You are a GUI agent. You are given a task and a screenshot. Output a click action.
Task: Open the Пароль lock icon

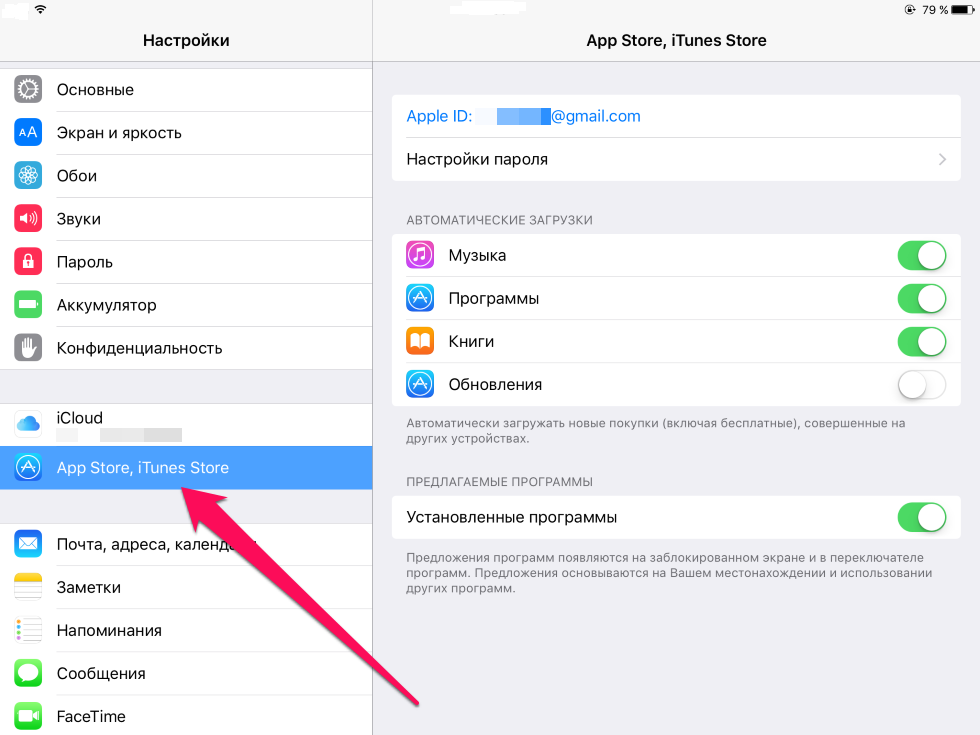point(28,262)
